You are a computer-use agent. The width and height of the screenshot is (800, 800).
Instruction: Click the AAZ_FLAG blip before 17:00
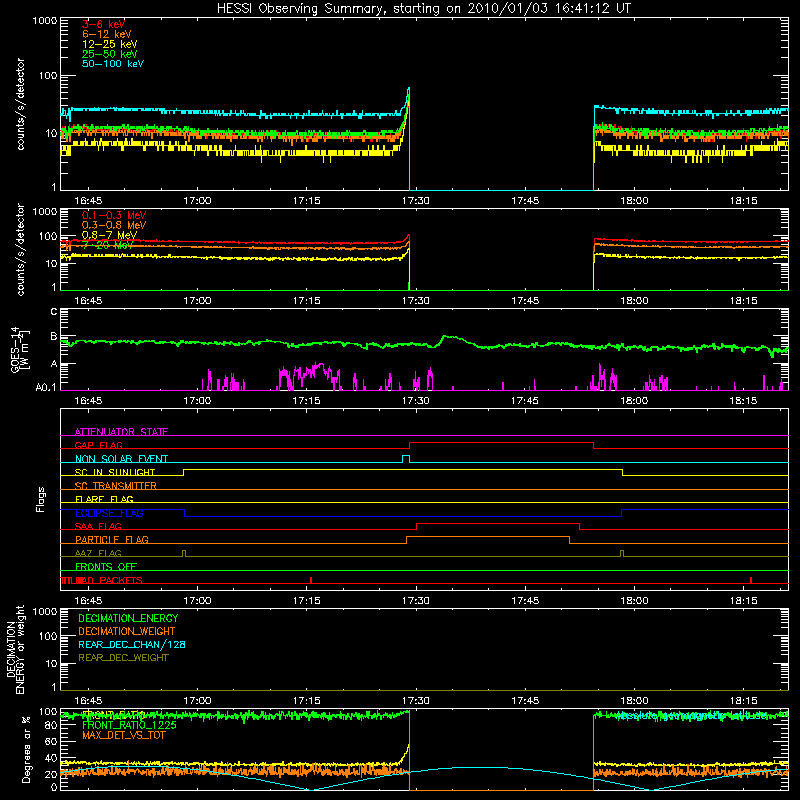click(184, 554)
